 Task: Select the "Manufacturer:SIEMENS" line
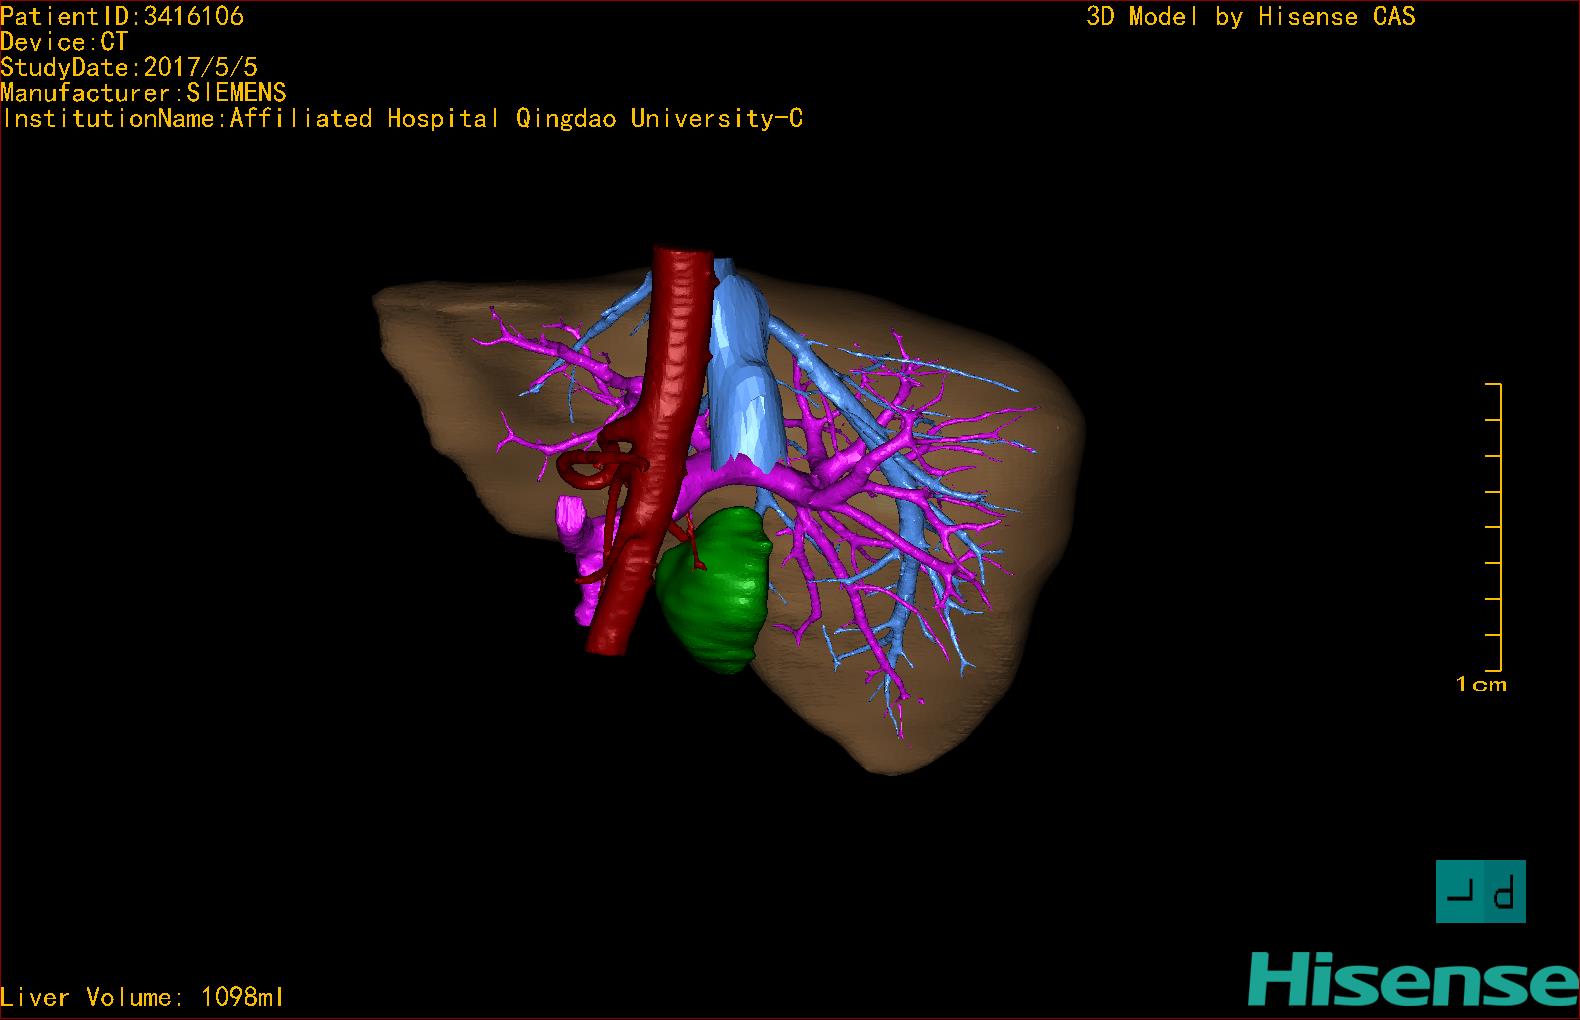[x=143, y=93]
